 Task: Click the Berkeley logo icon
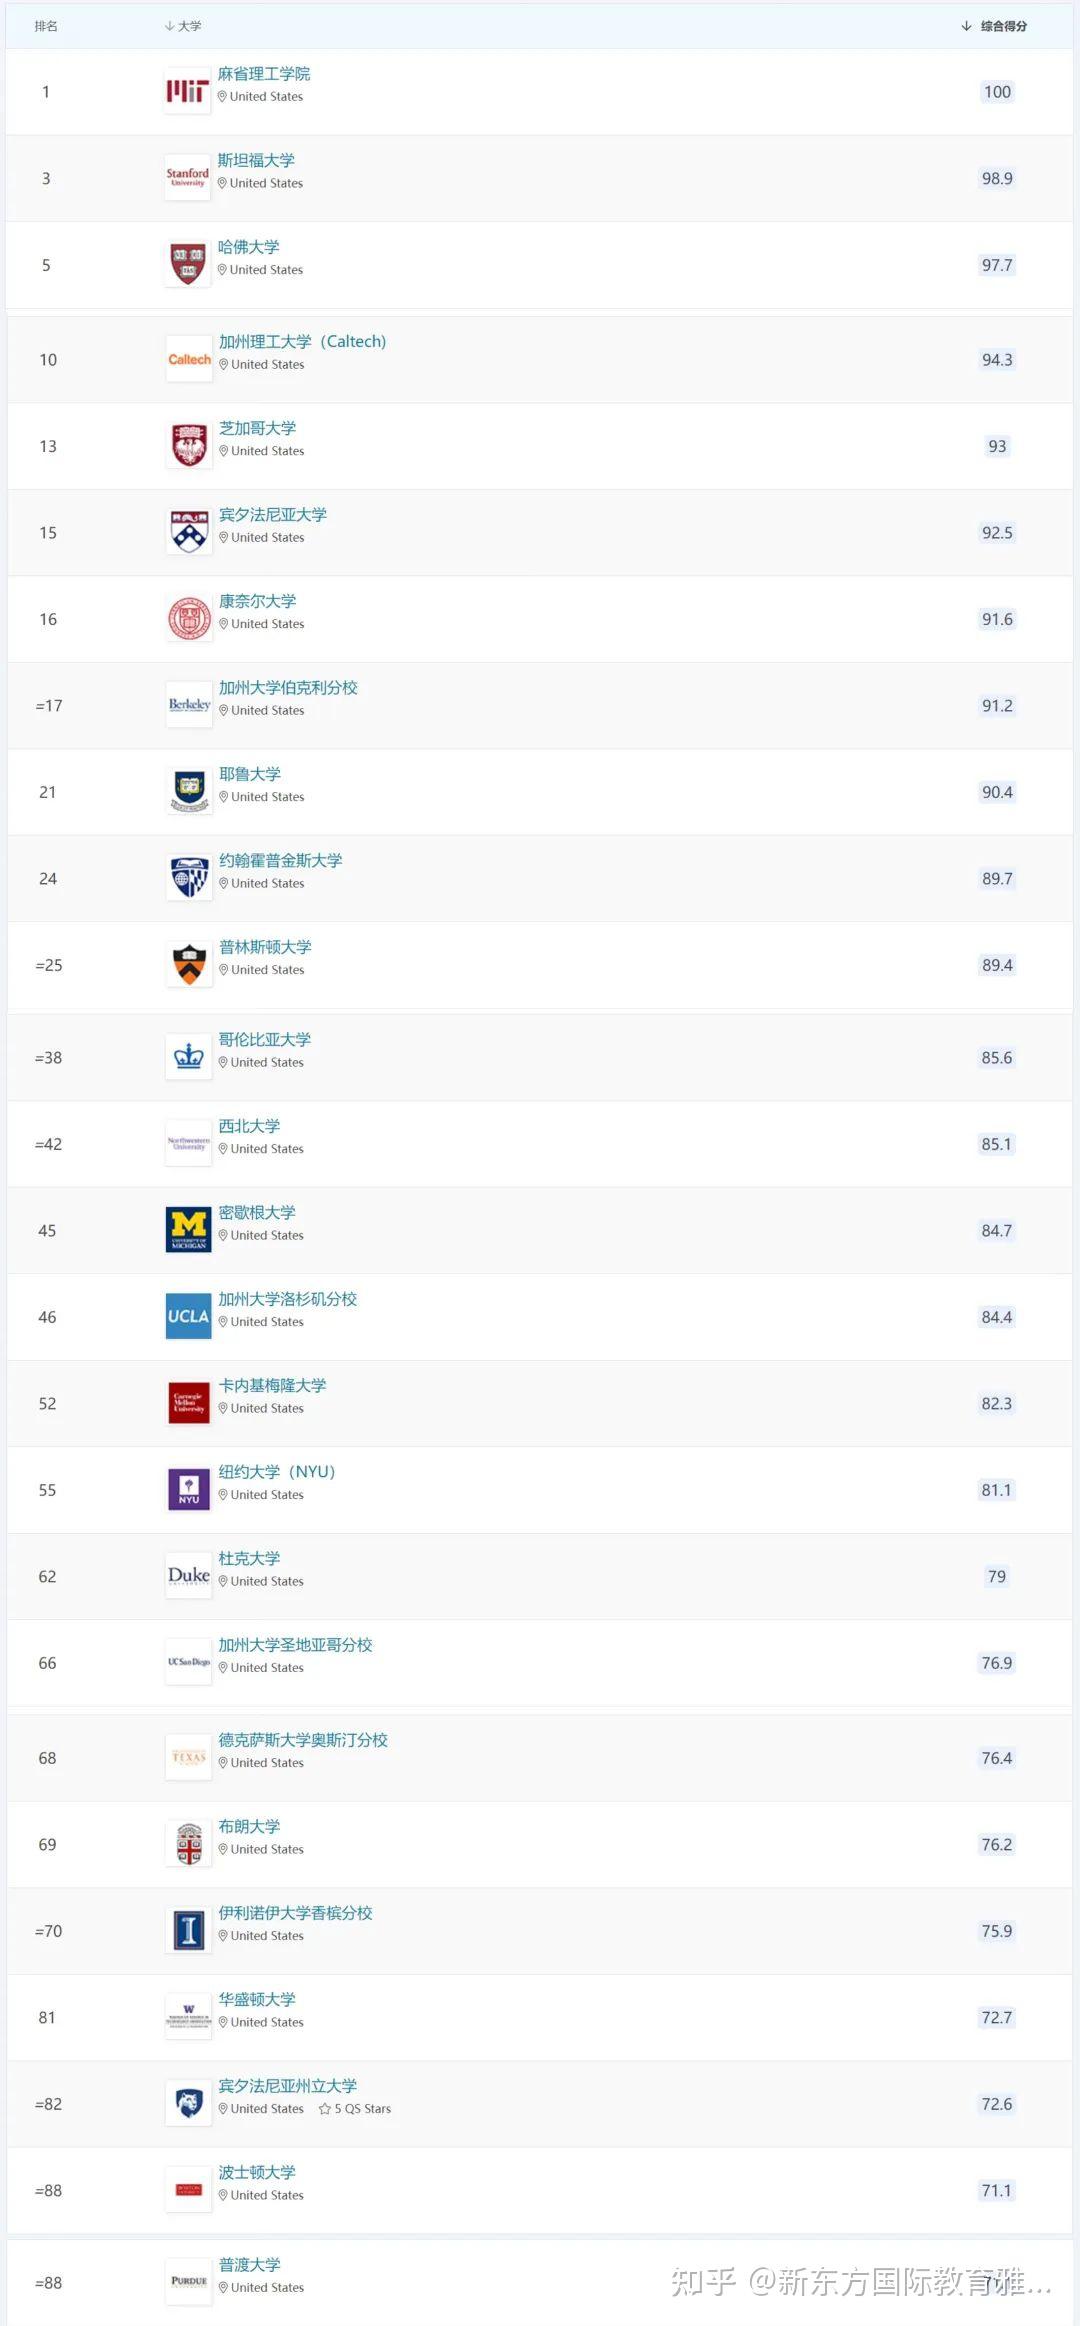189,705
